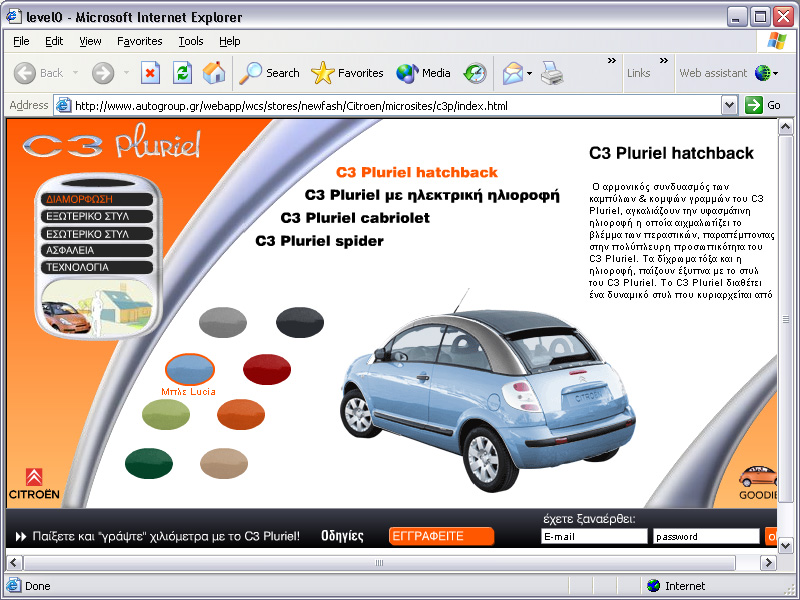Click the page icon in the address bar
This screenshot has height=600, width=800.
tap(63, 106)
